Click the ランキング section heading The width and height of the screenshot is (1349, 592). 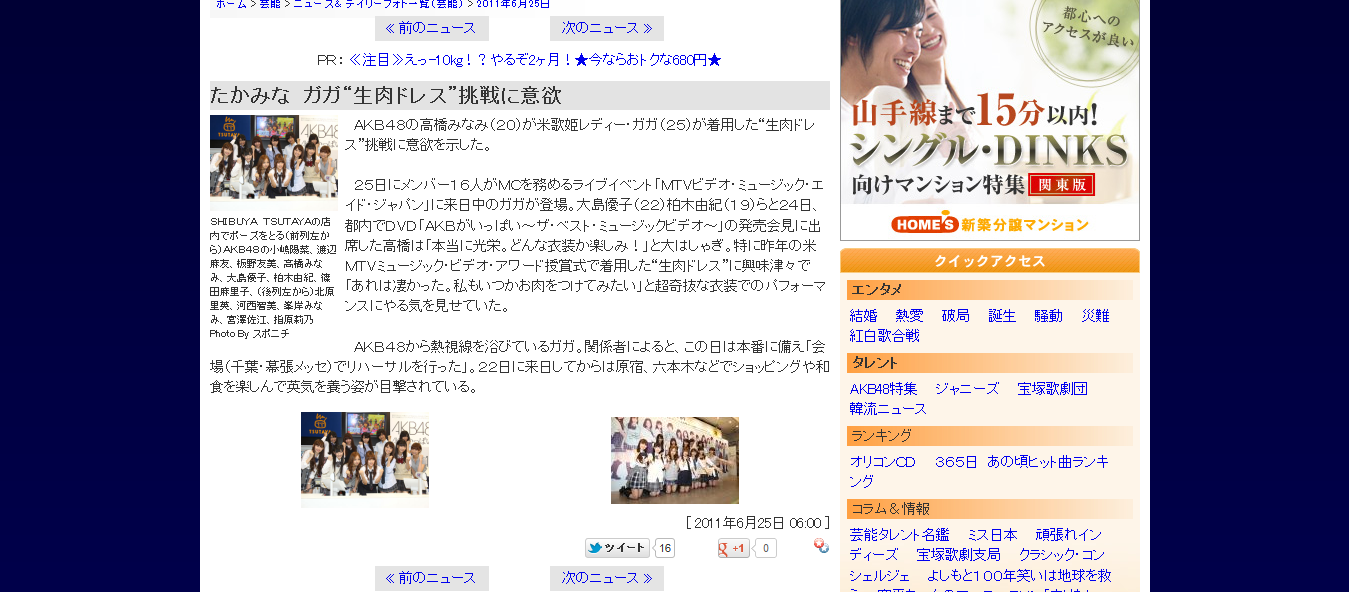(990, 436)
